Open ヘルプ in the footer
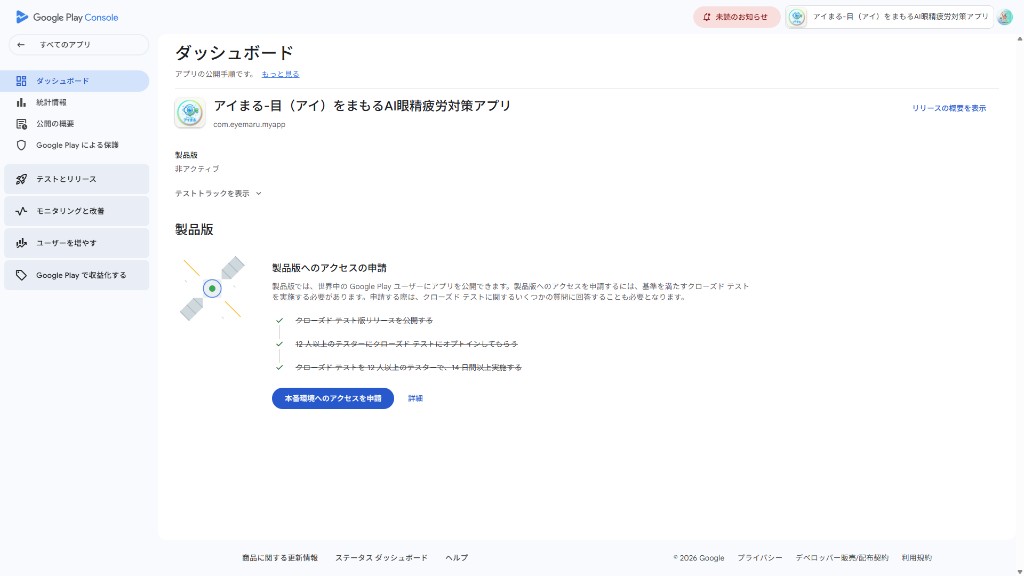1024x576 pixels. (456, 558)
